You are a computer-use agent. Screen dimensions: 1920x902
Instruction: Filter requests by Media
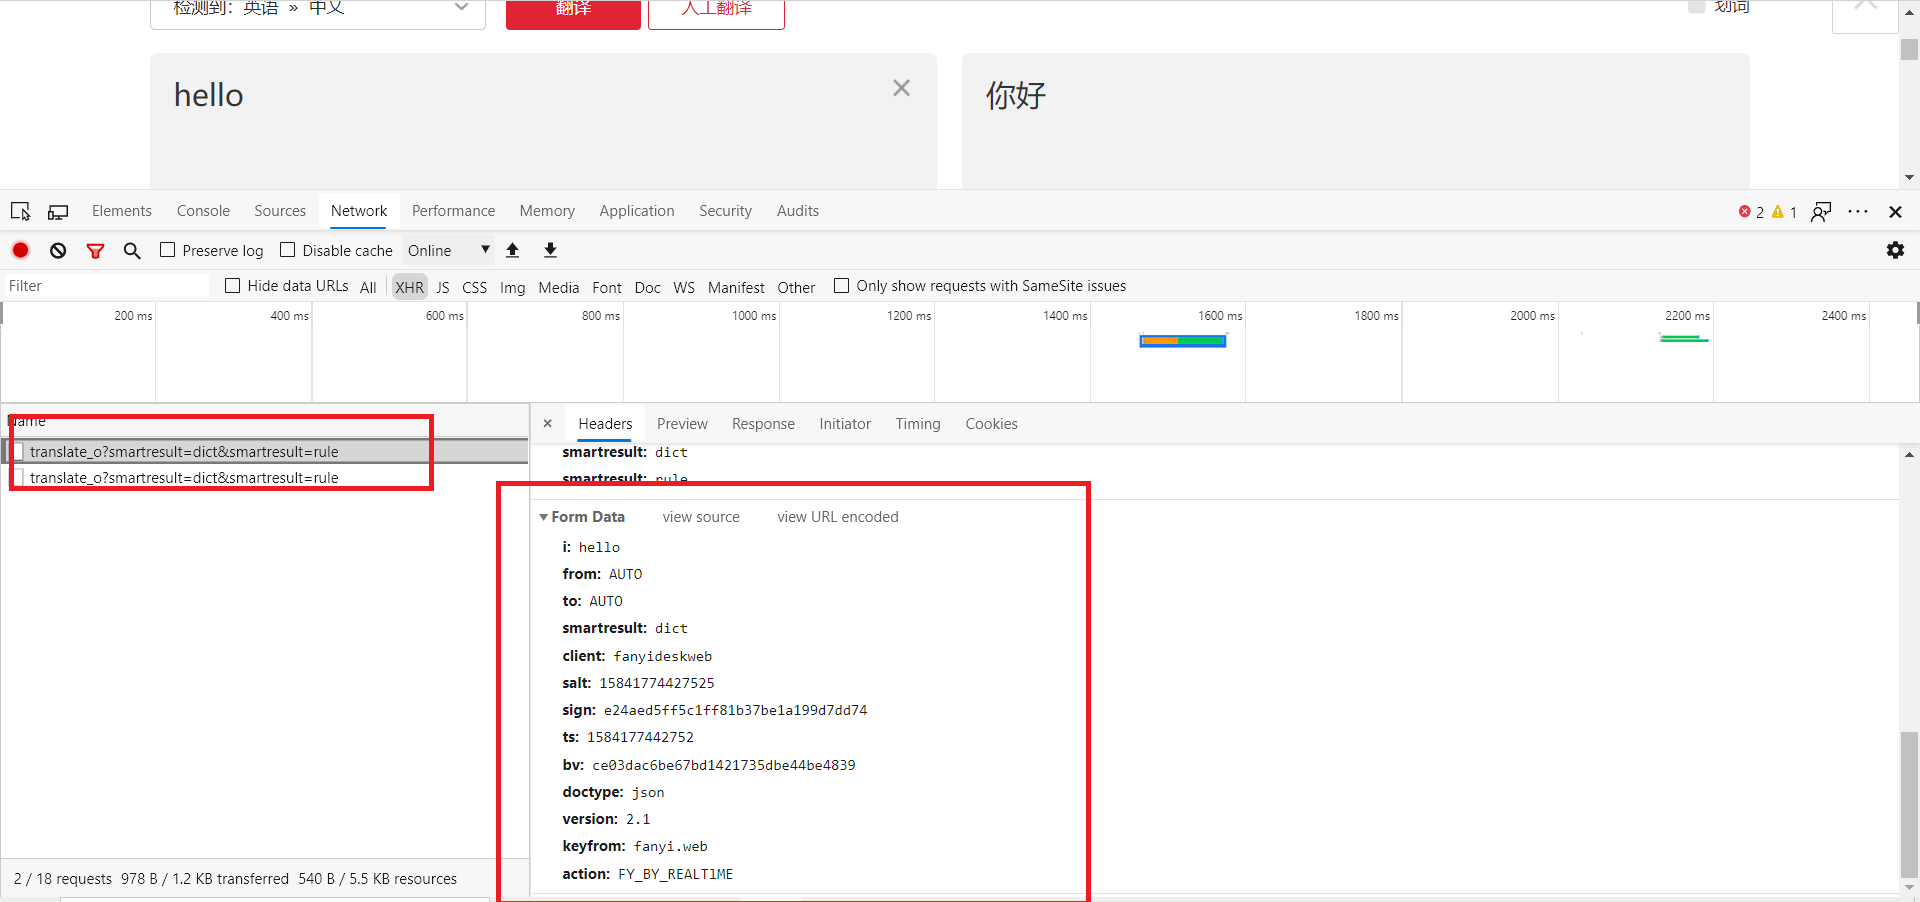(558, 287)
